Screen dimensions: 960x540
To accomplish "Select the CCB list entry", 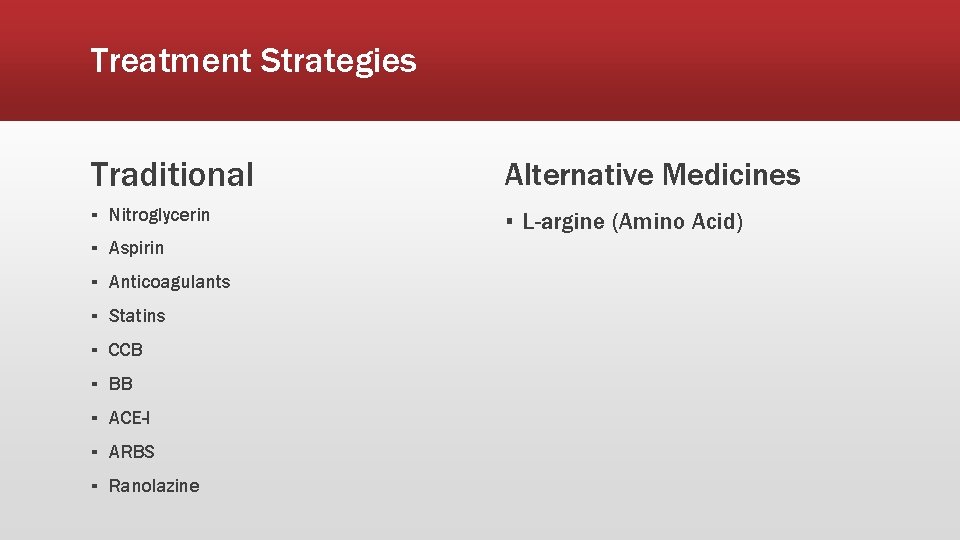I will pyautogui.click(x=126, y=350).
